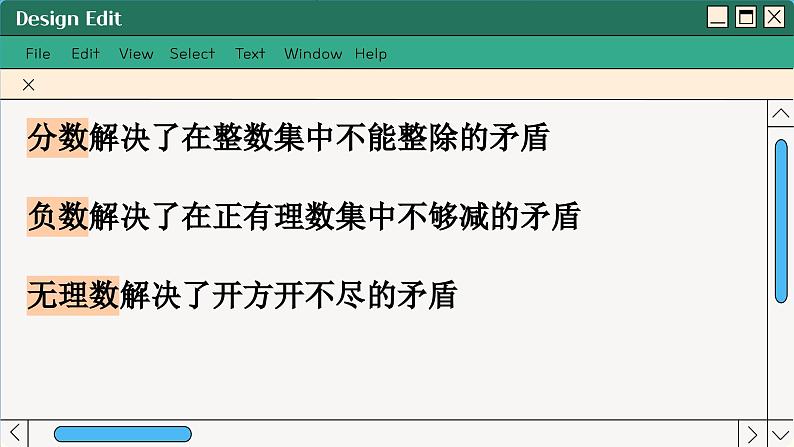Viewport: 794px width, 447px height.
Task: Click the highlighted word 无理数
Action: pos(72,294)
